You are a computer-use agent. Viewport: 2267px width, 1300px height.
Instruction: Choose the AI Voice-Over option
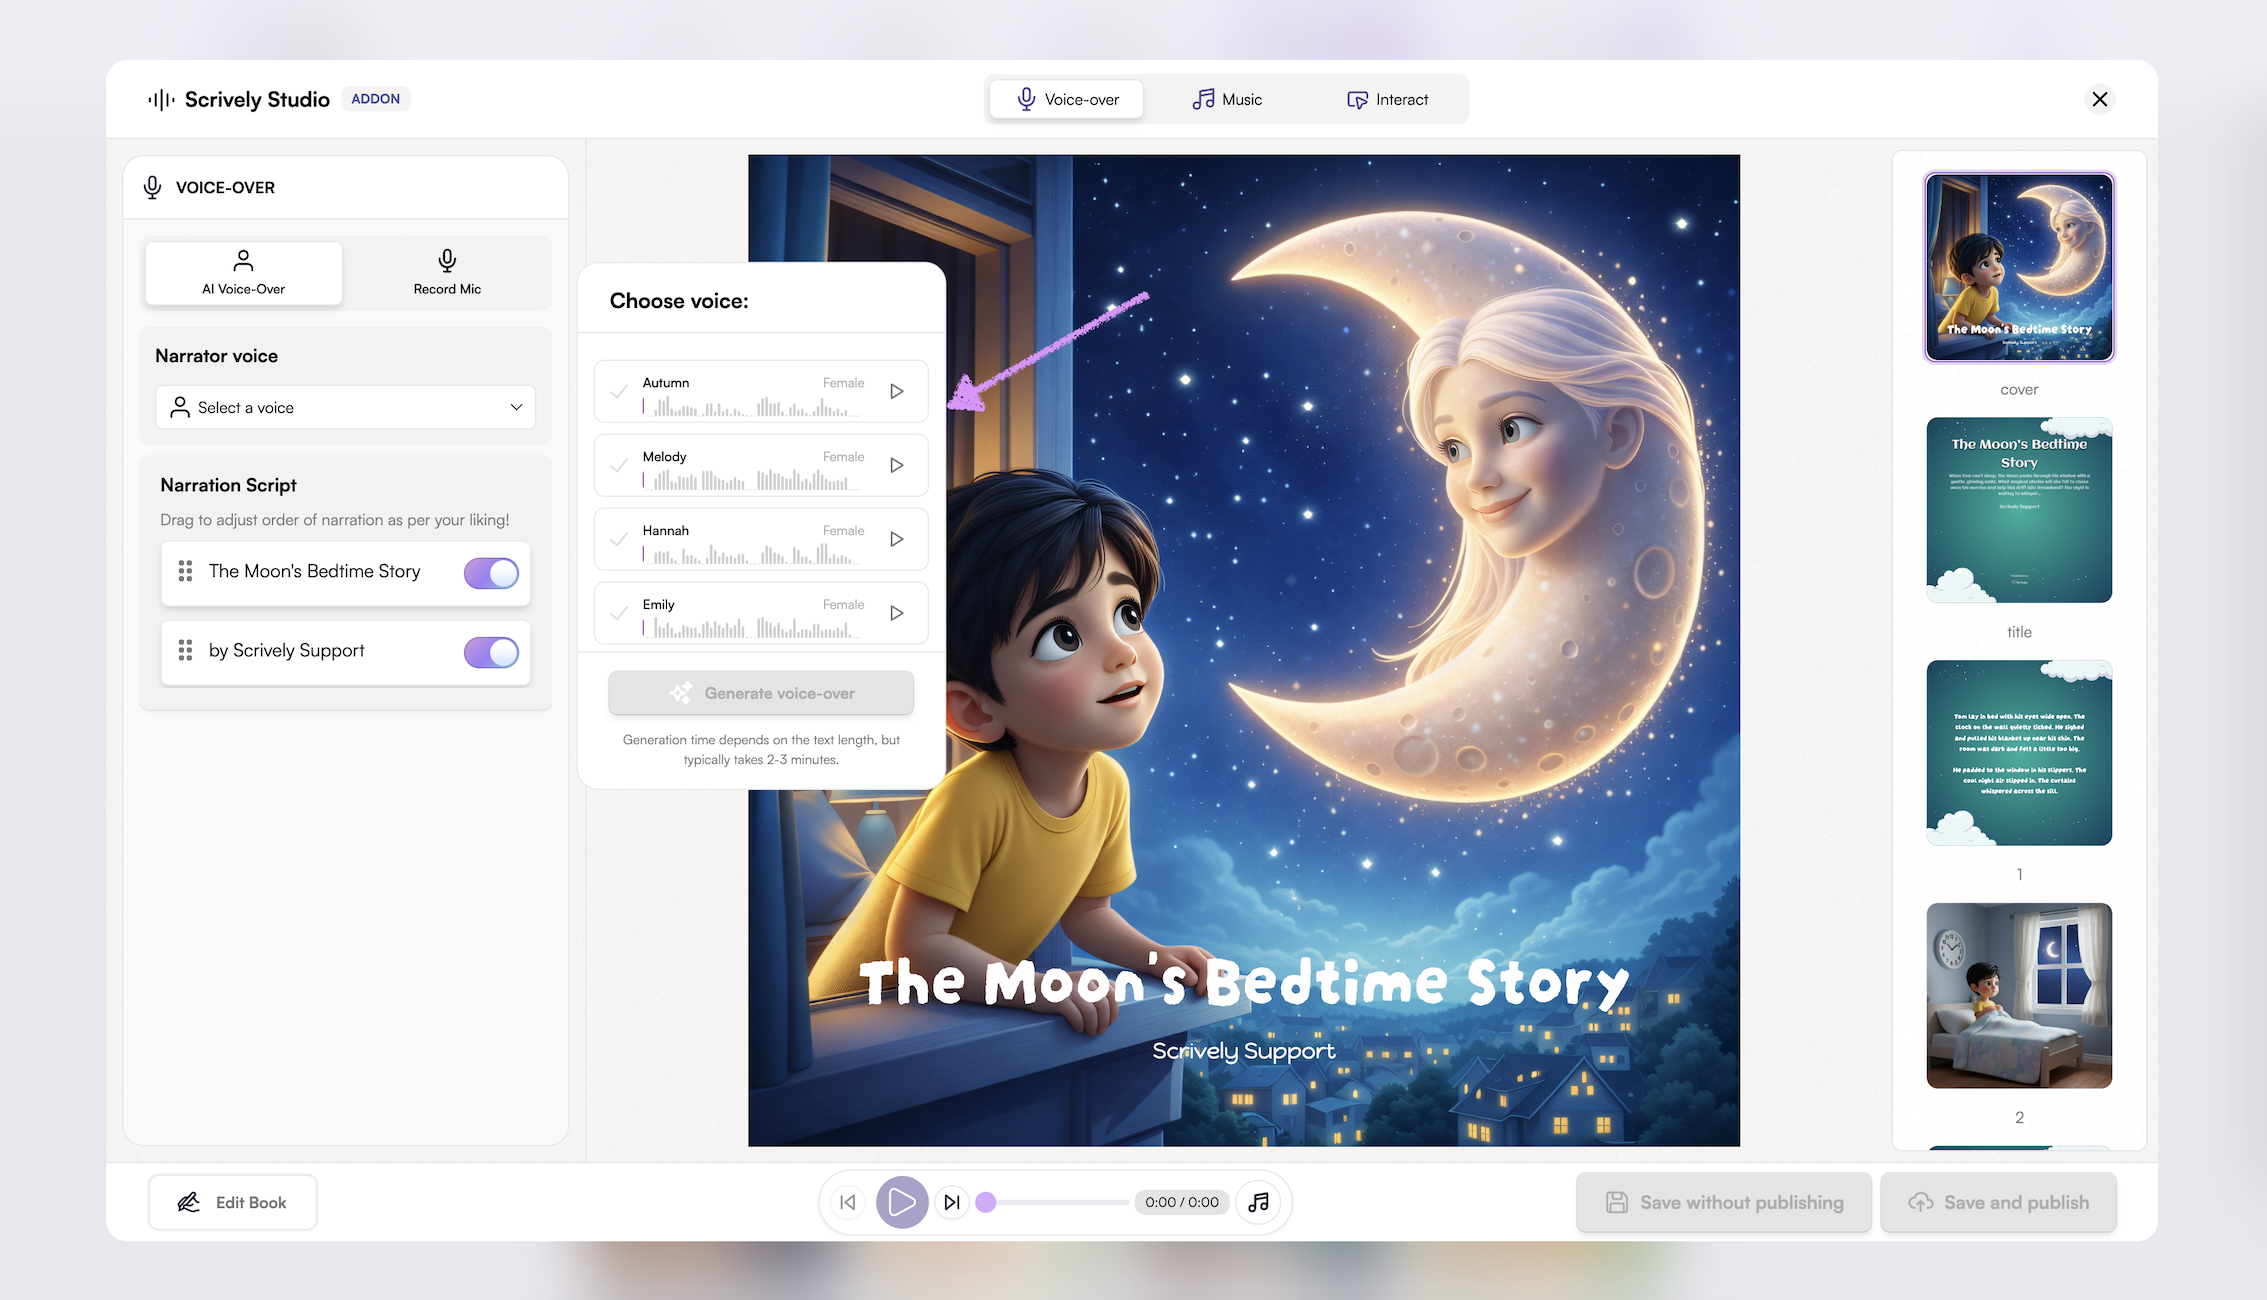pyautogui.click(x=244, y=272)
